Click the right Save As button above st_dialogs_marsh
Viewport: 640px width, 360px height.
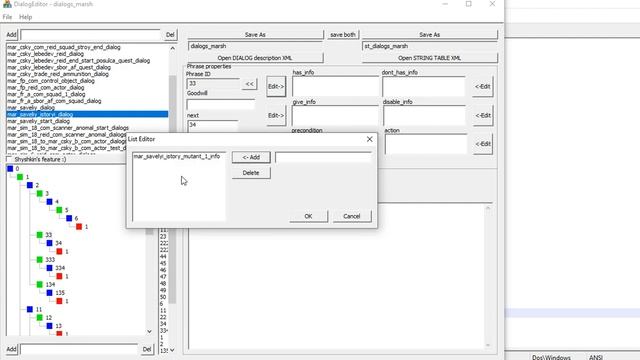(429, 35)
